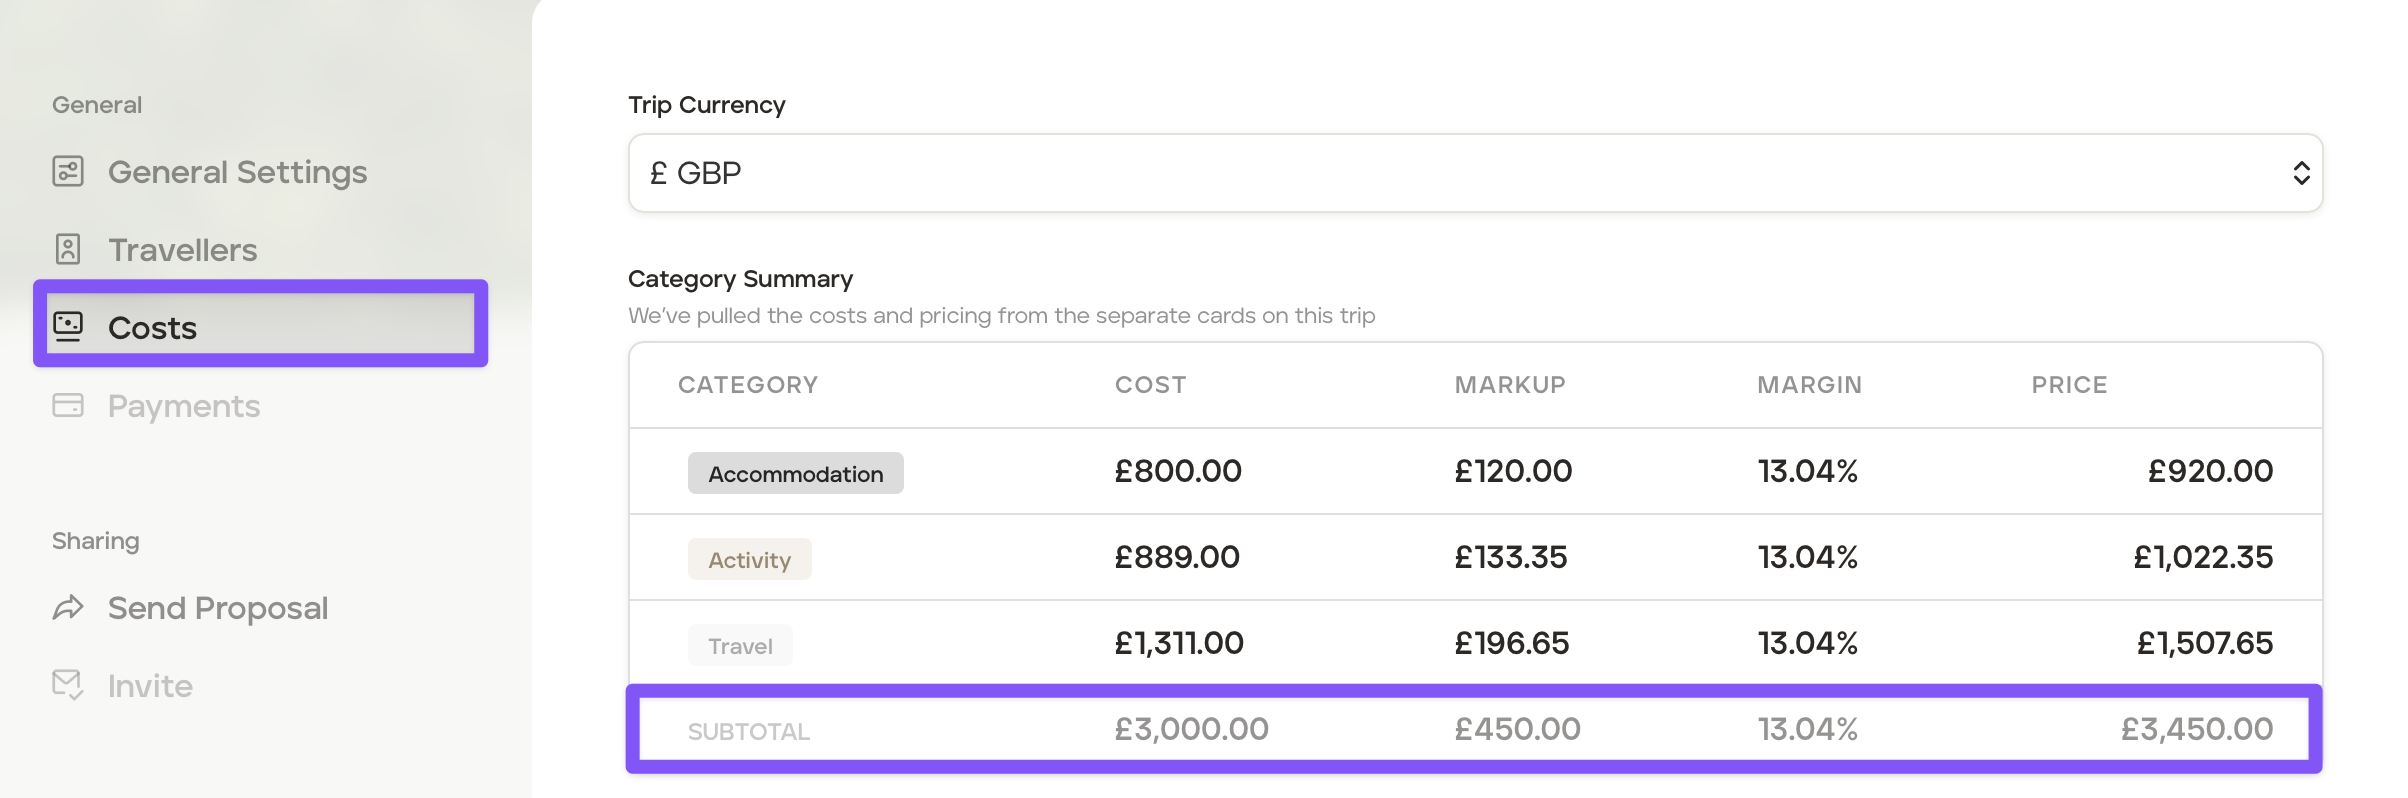Click the Accommodation category tag
Screen dimensions: 2408x798
pyautogui.click(x=795, y=473)
